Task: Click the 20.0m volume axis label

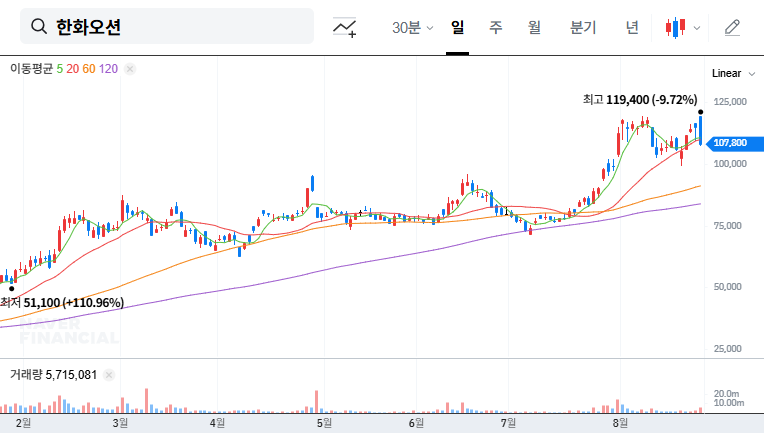Action: (726, 394)
